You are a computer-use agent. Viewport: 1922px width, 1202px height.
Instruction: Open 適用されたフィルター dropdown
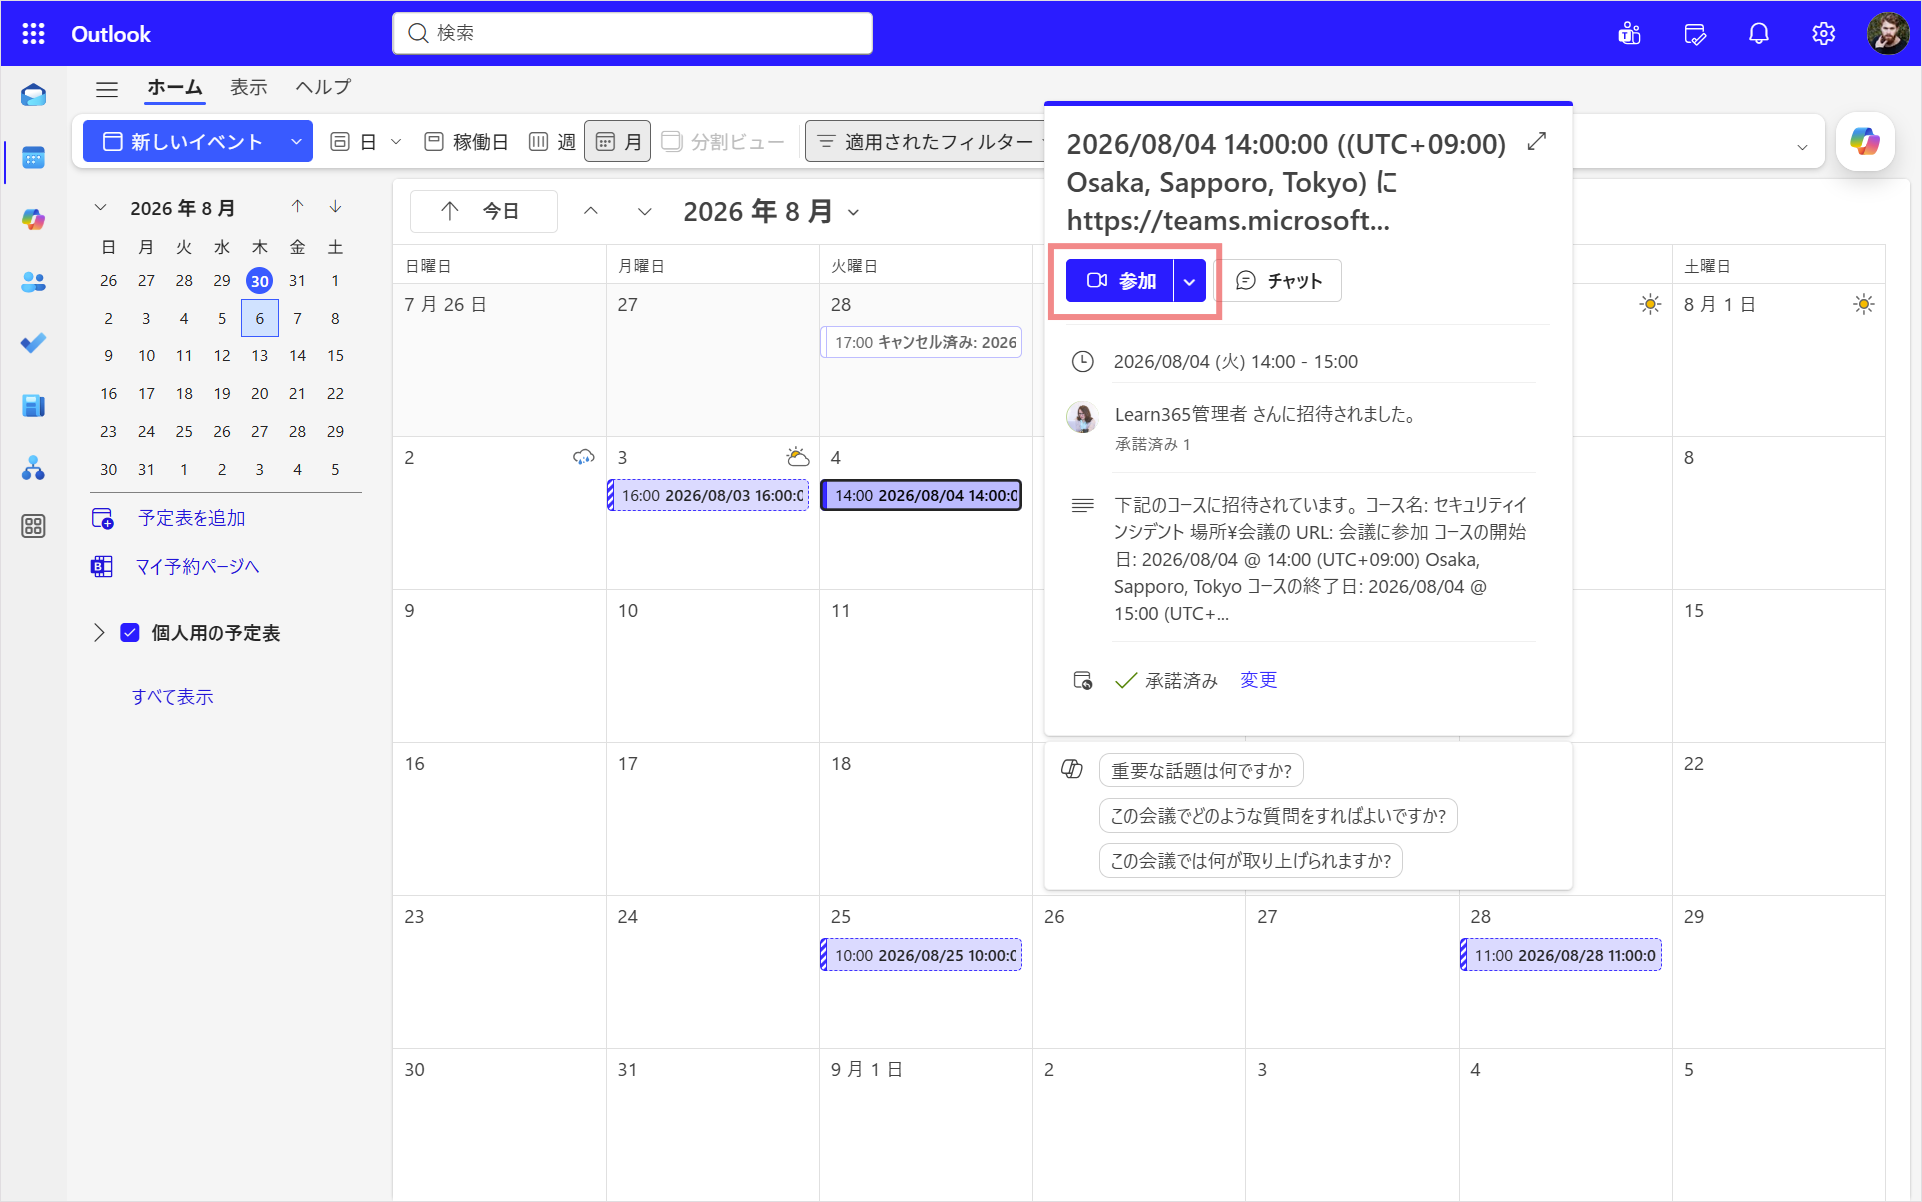click(925, 142)
